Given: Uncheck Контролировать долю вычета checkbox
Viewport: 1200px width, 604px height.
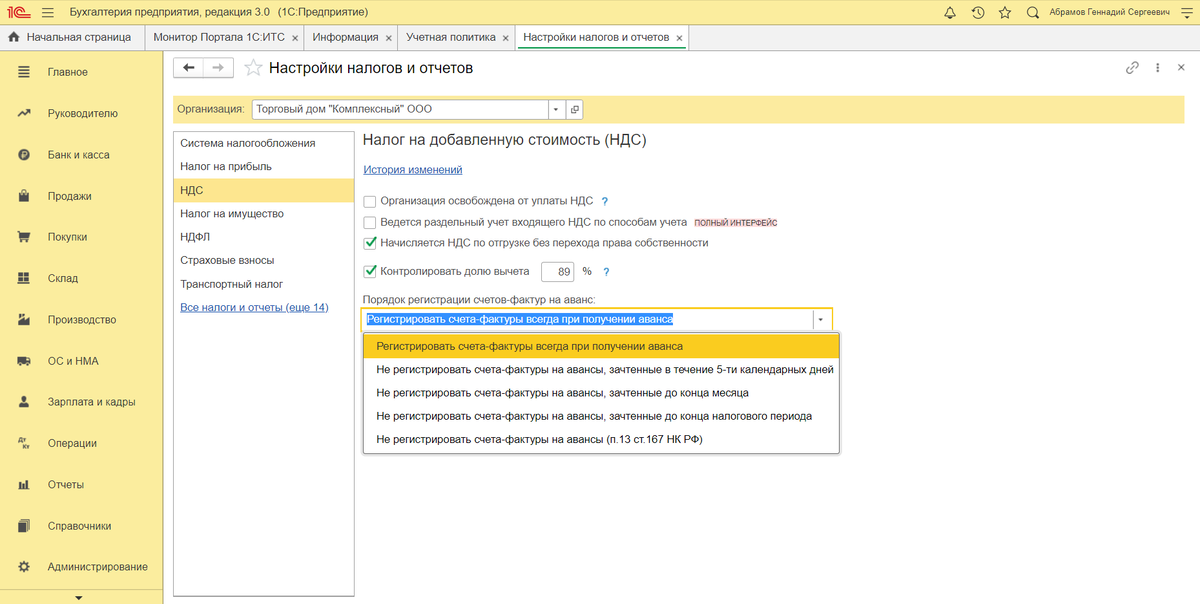Looking at the screenshot, I should click(x=370, y=271).
